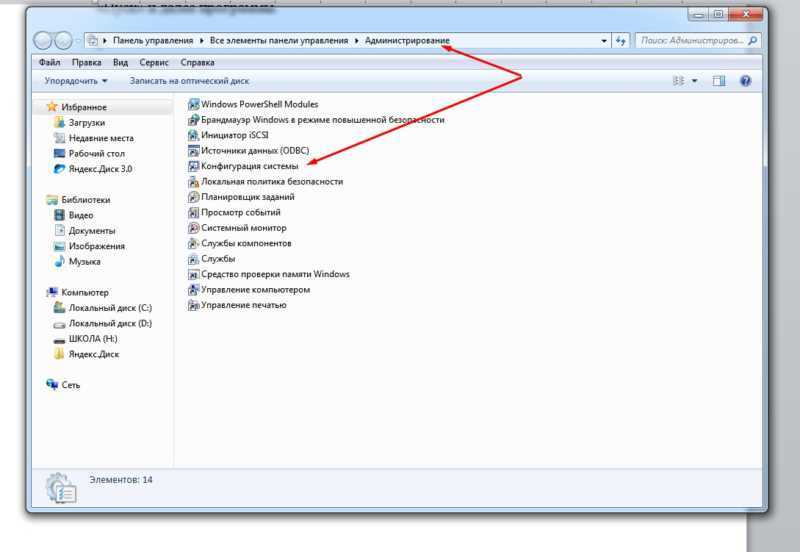Open the view options dropdown arrow

694,81
